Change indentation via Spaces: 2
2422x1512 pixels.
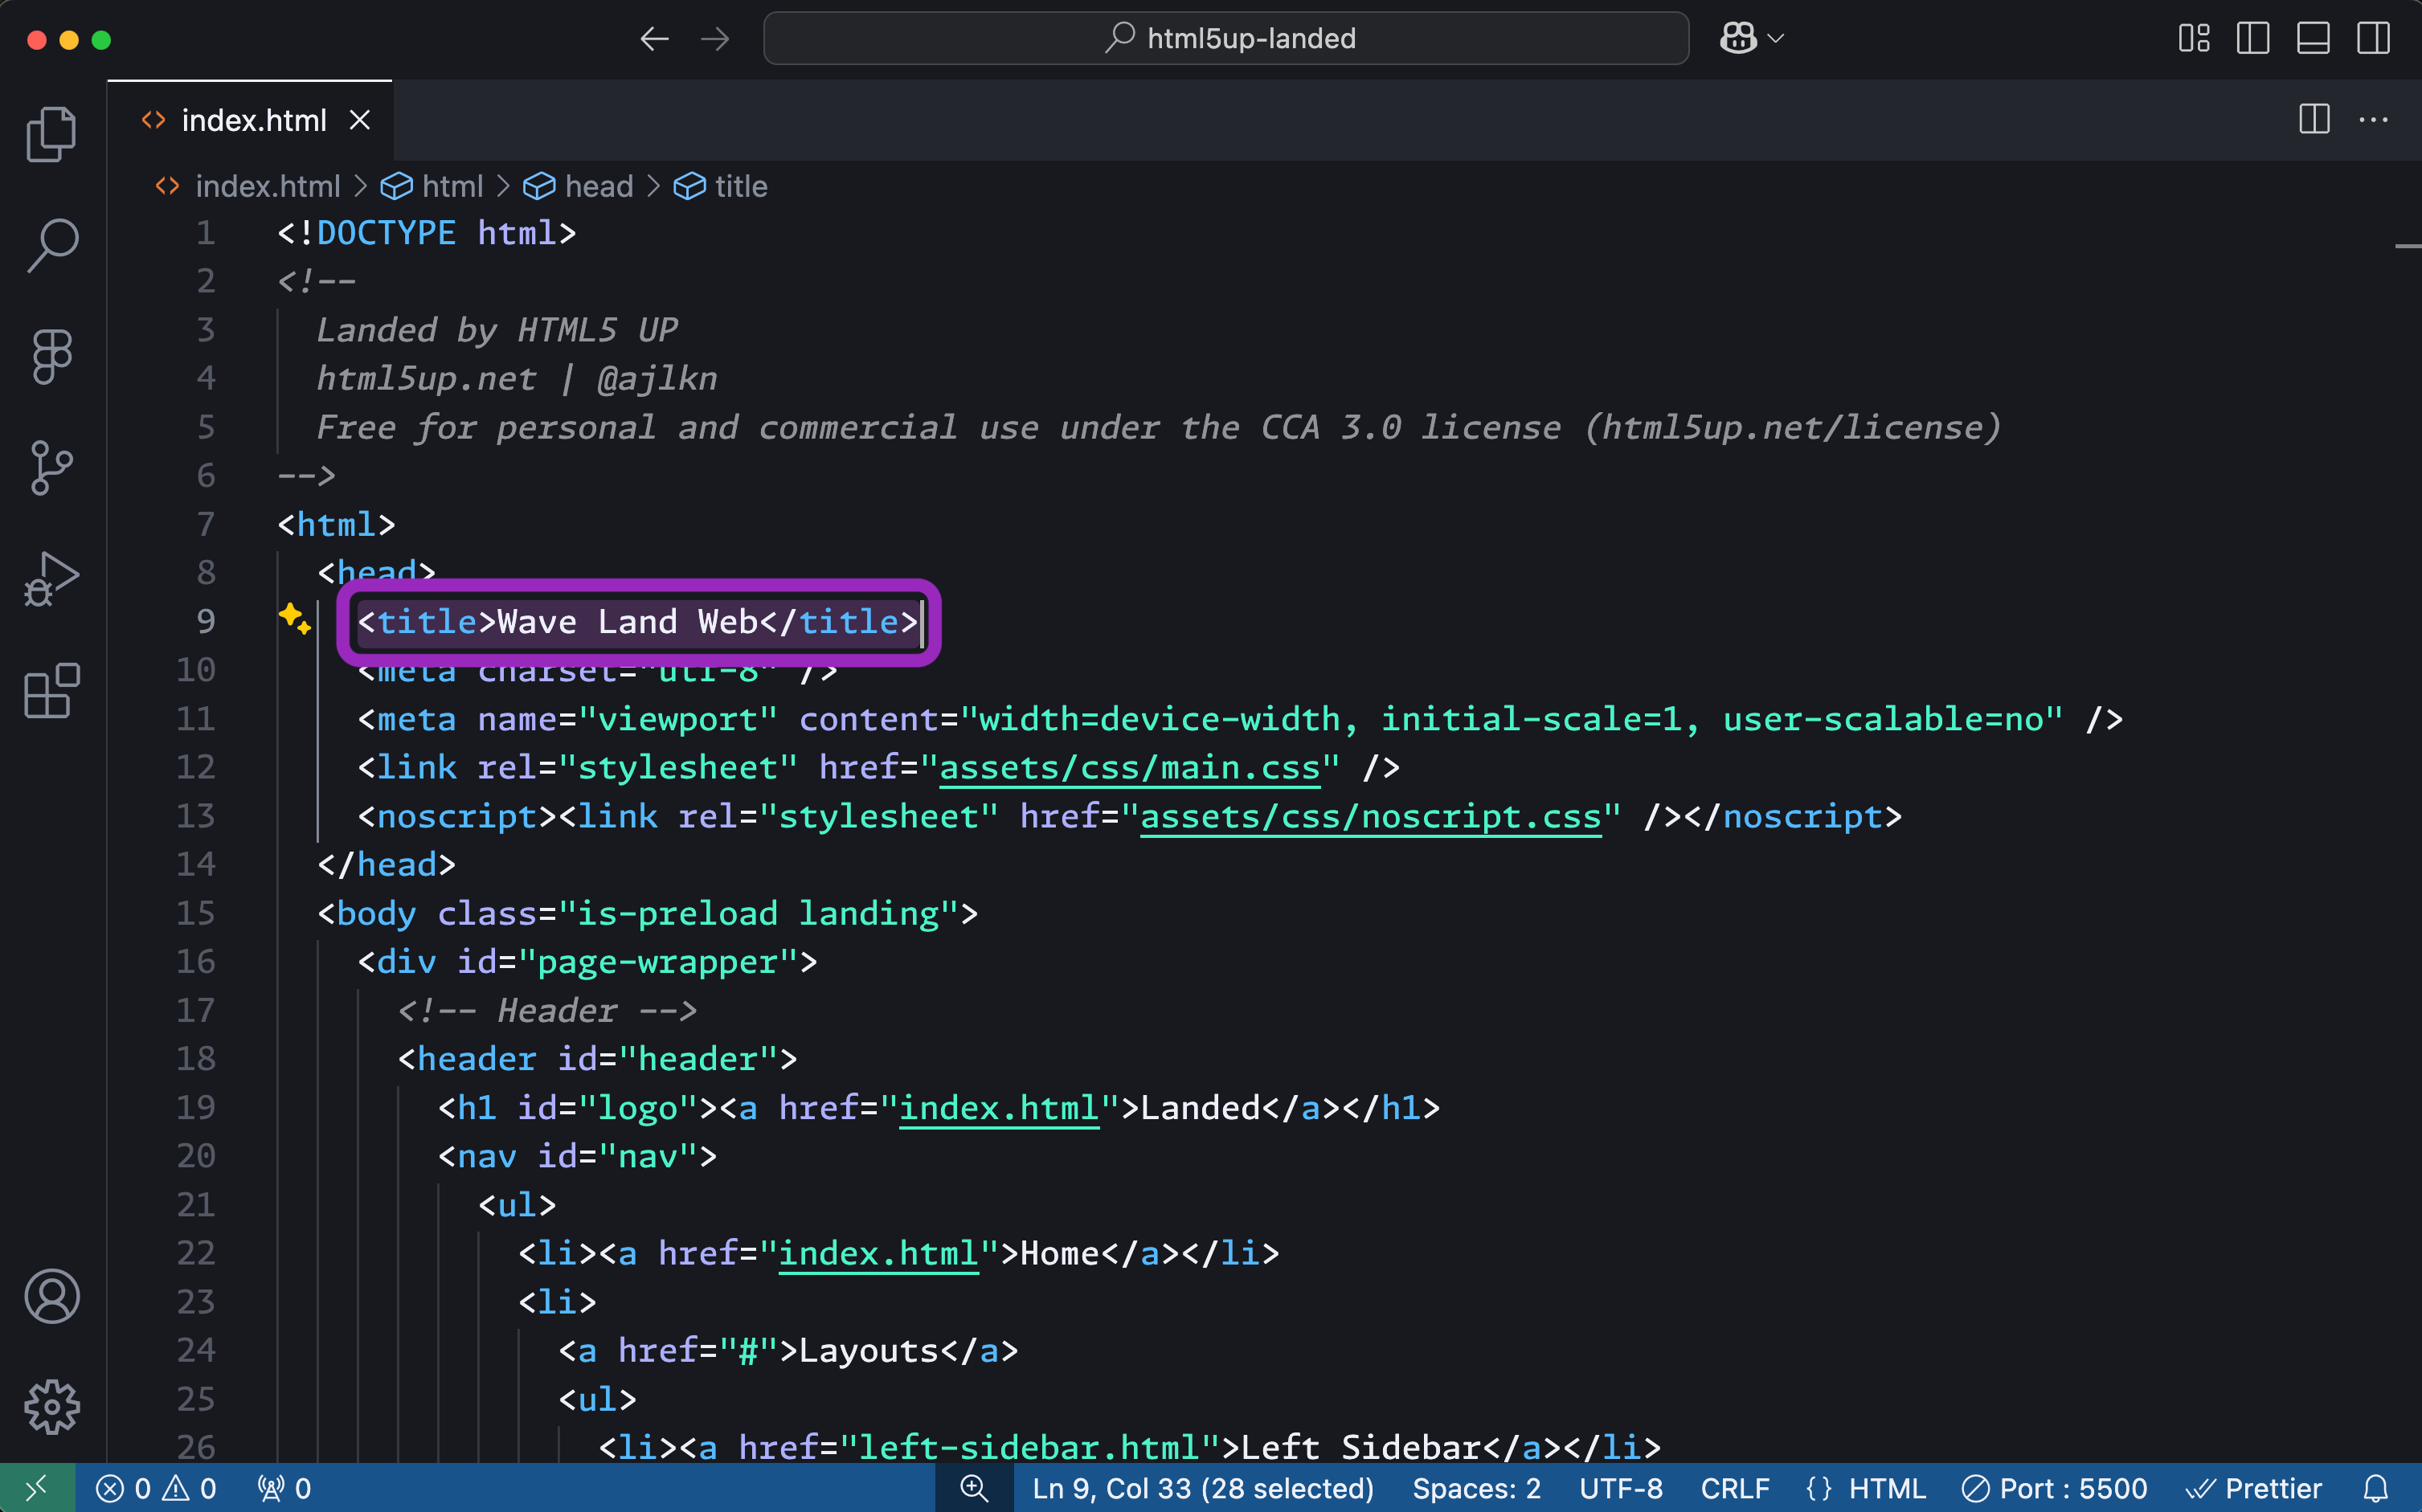click(1476, 1488)
